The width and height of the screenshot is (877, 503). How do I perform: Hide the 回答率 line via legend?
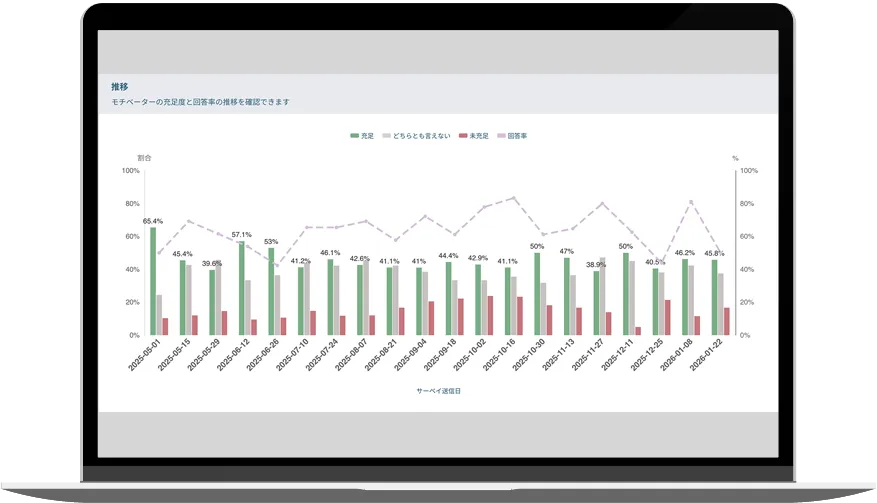point(517,135)
